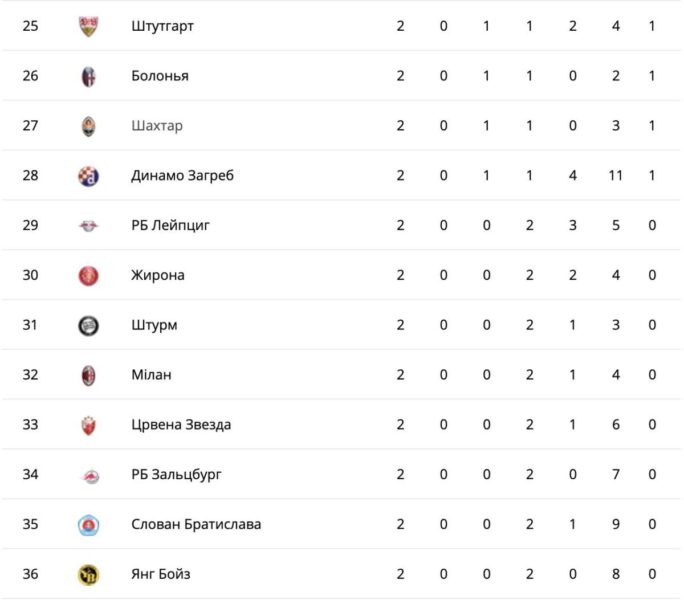This screenshot has height=600, width=684.
Task: Select row 36 position number
Action: 31,574
